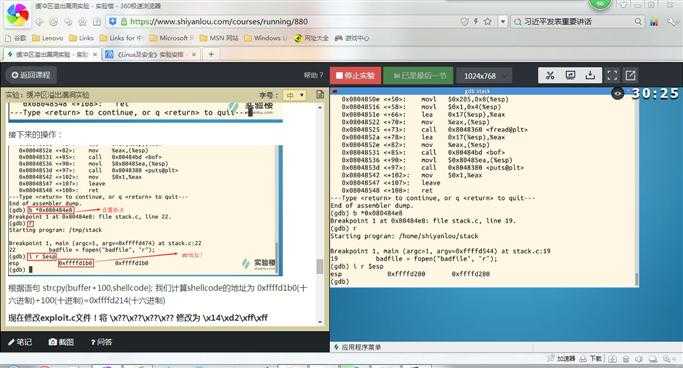
Task: Open the game center bookmark
Action: click(352, 38)
